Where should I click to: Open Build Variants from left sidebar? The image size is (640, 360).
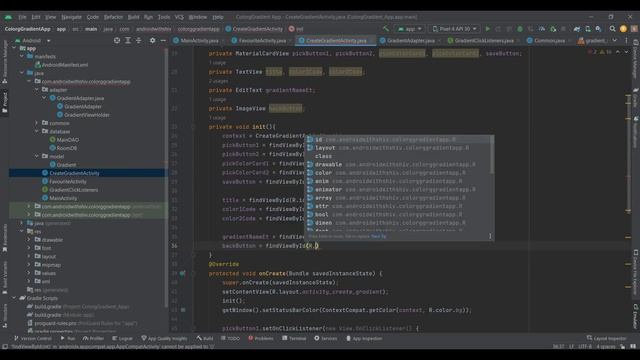(x=4, y=278)
